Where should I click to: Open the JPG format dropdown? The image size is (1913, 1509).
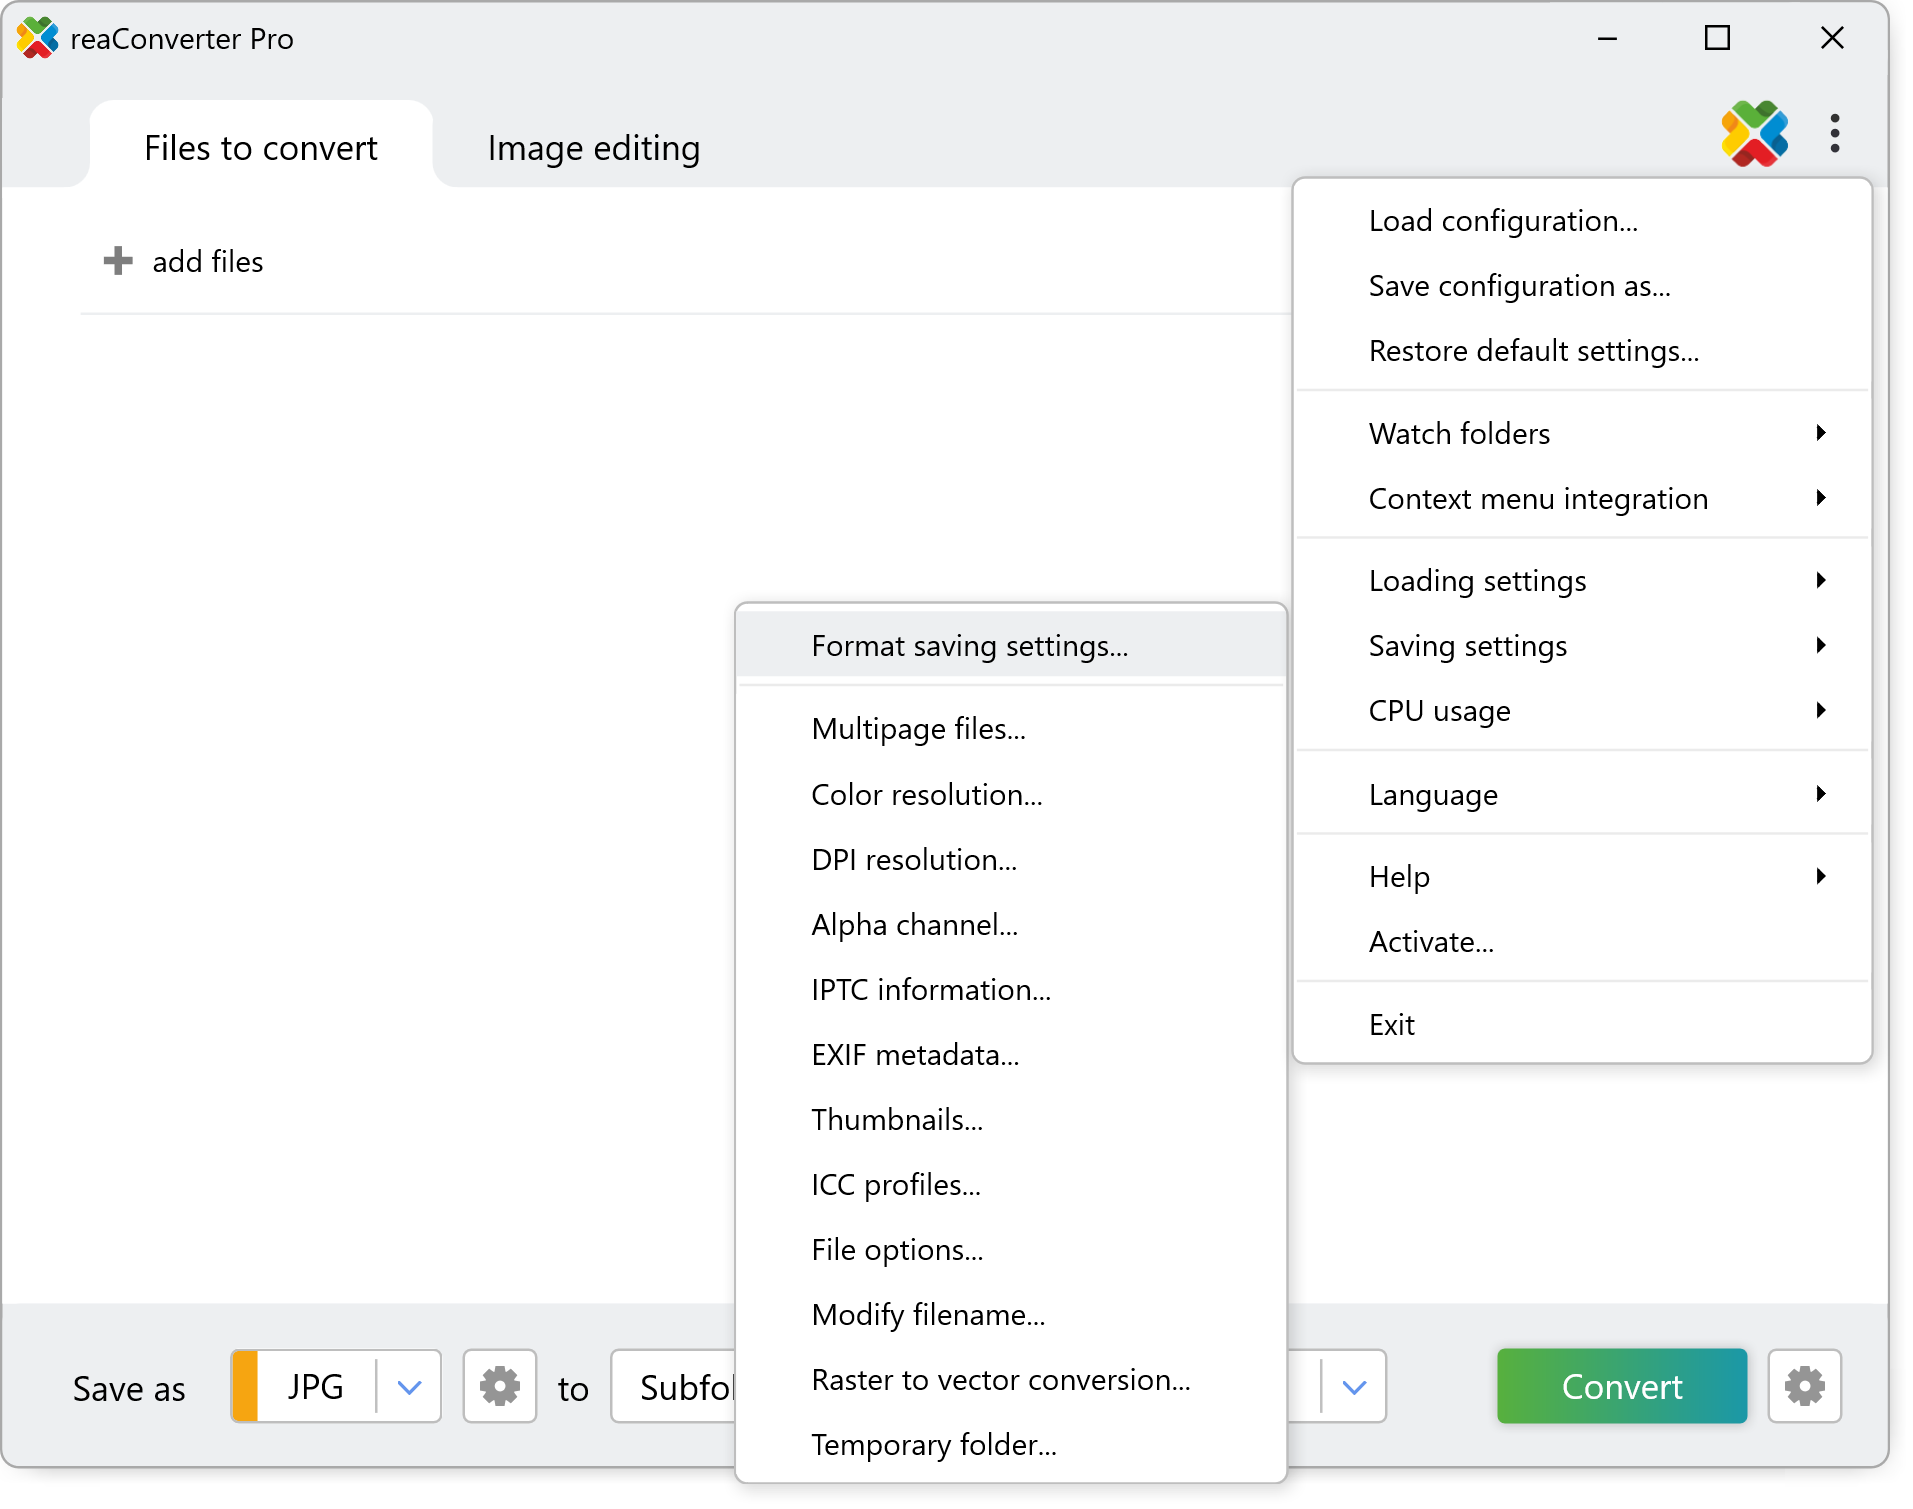click(407, 1387)
